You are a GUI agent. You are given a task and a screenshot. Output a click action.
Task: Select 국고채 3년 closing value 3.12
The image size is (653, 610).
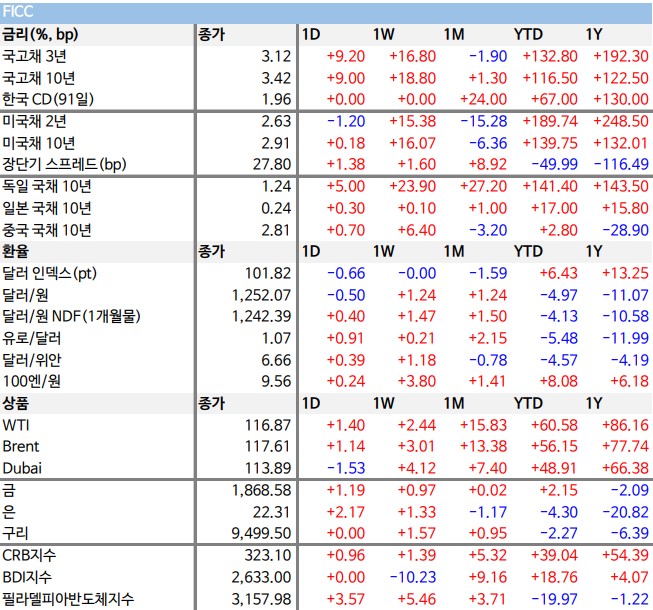(276, 56)
